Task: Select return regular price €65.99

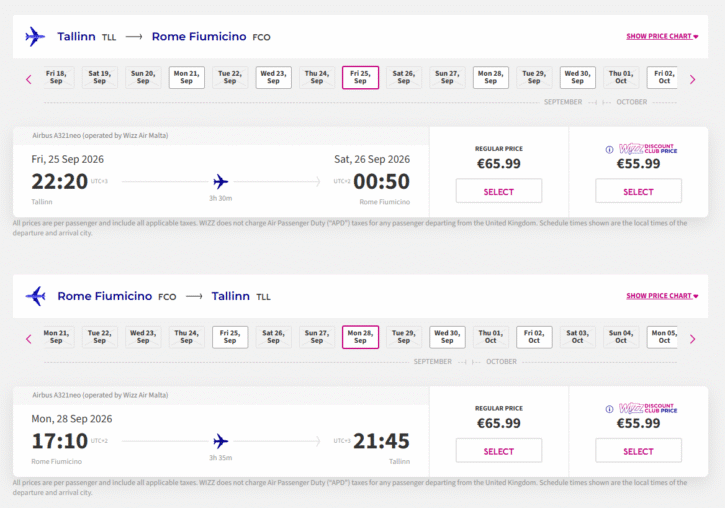Action: point(498,451)
